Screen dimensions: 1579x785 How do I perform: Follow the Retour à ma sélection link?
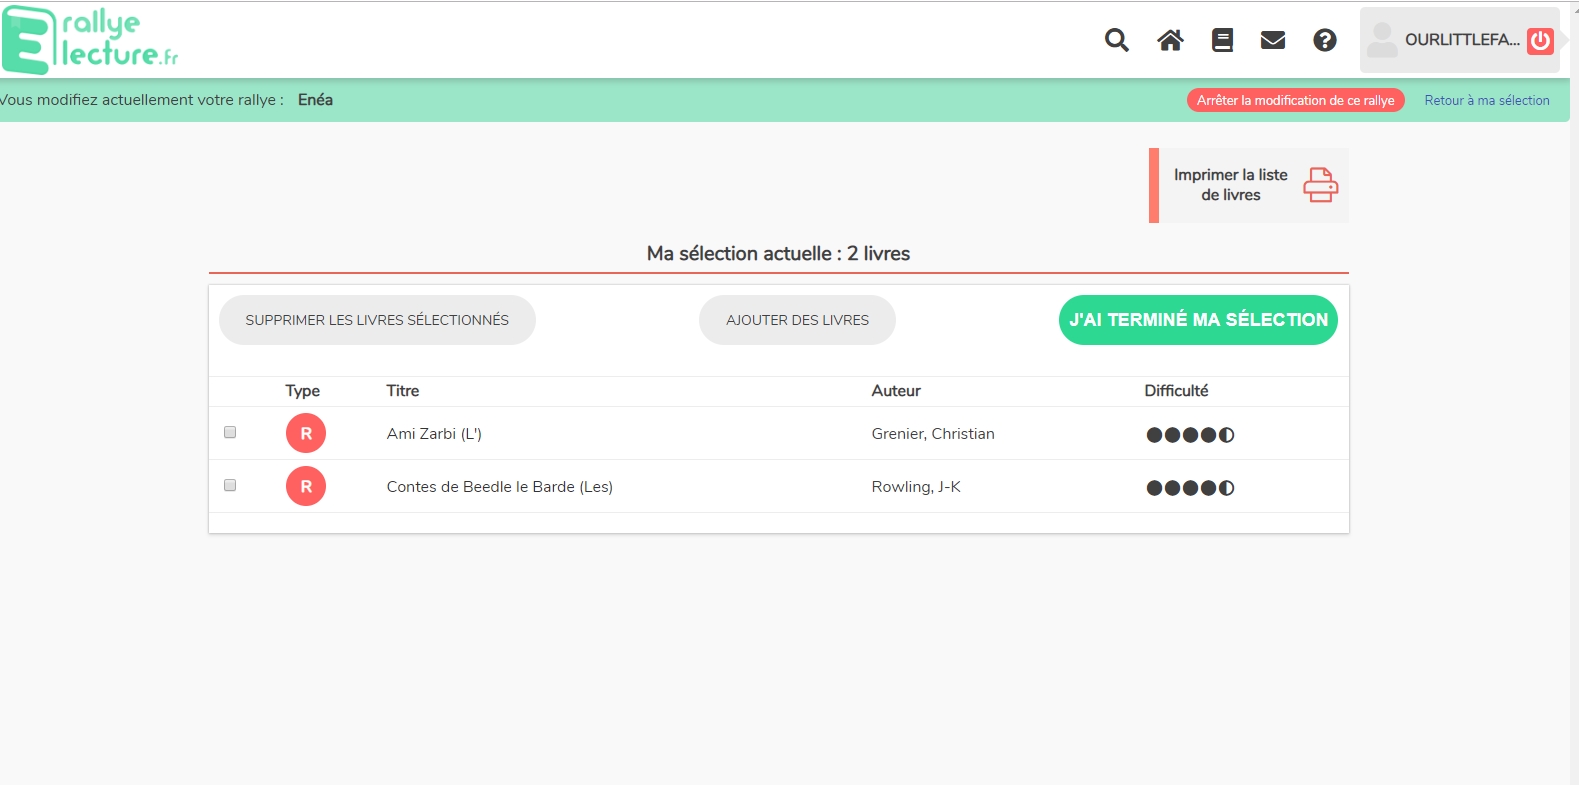point(1487,100)
